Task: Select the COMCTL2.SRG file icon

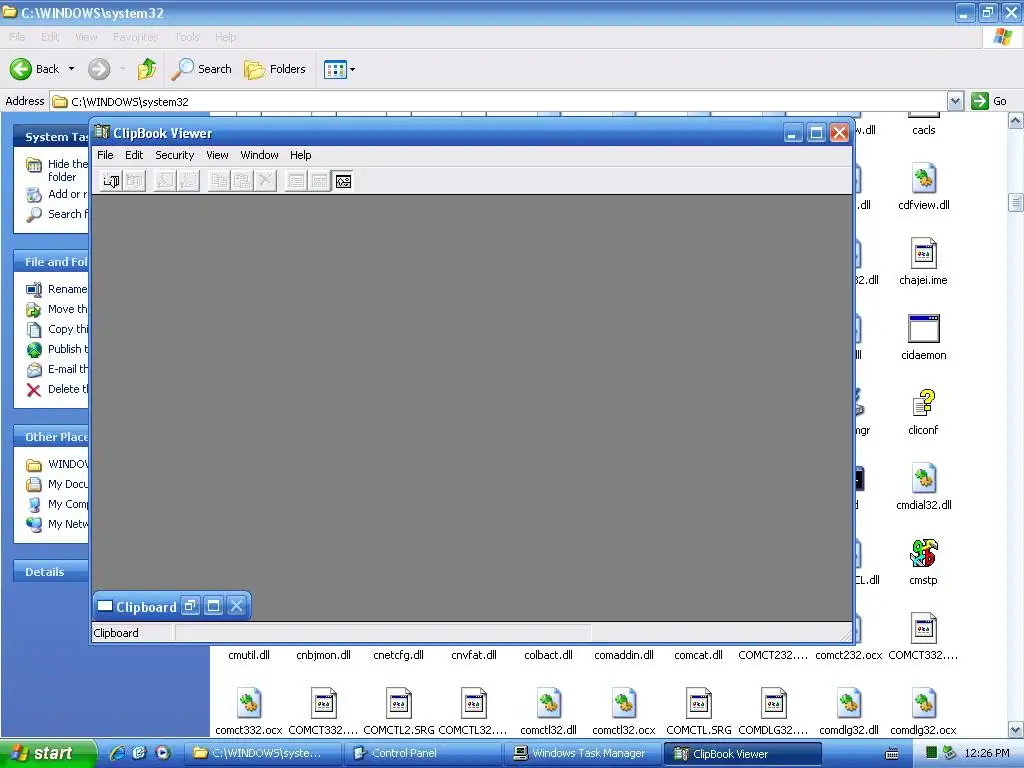Action: click(x=398, y=703)
